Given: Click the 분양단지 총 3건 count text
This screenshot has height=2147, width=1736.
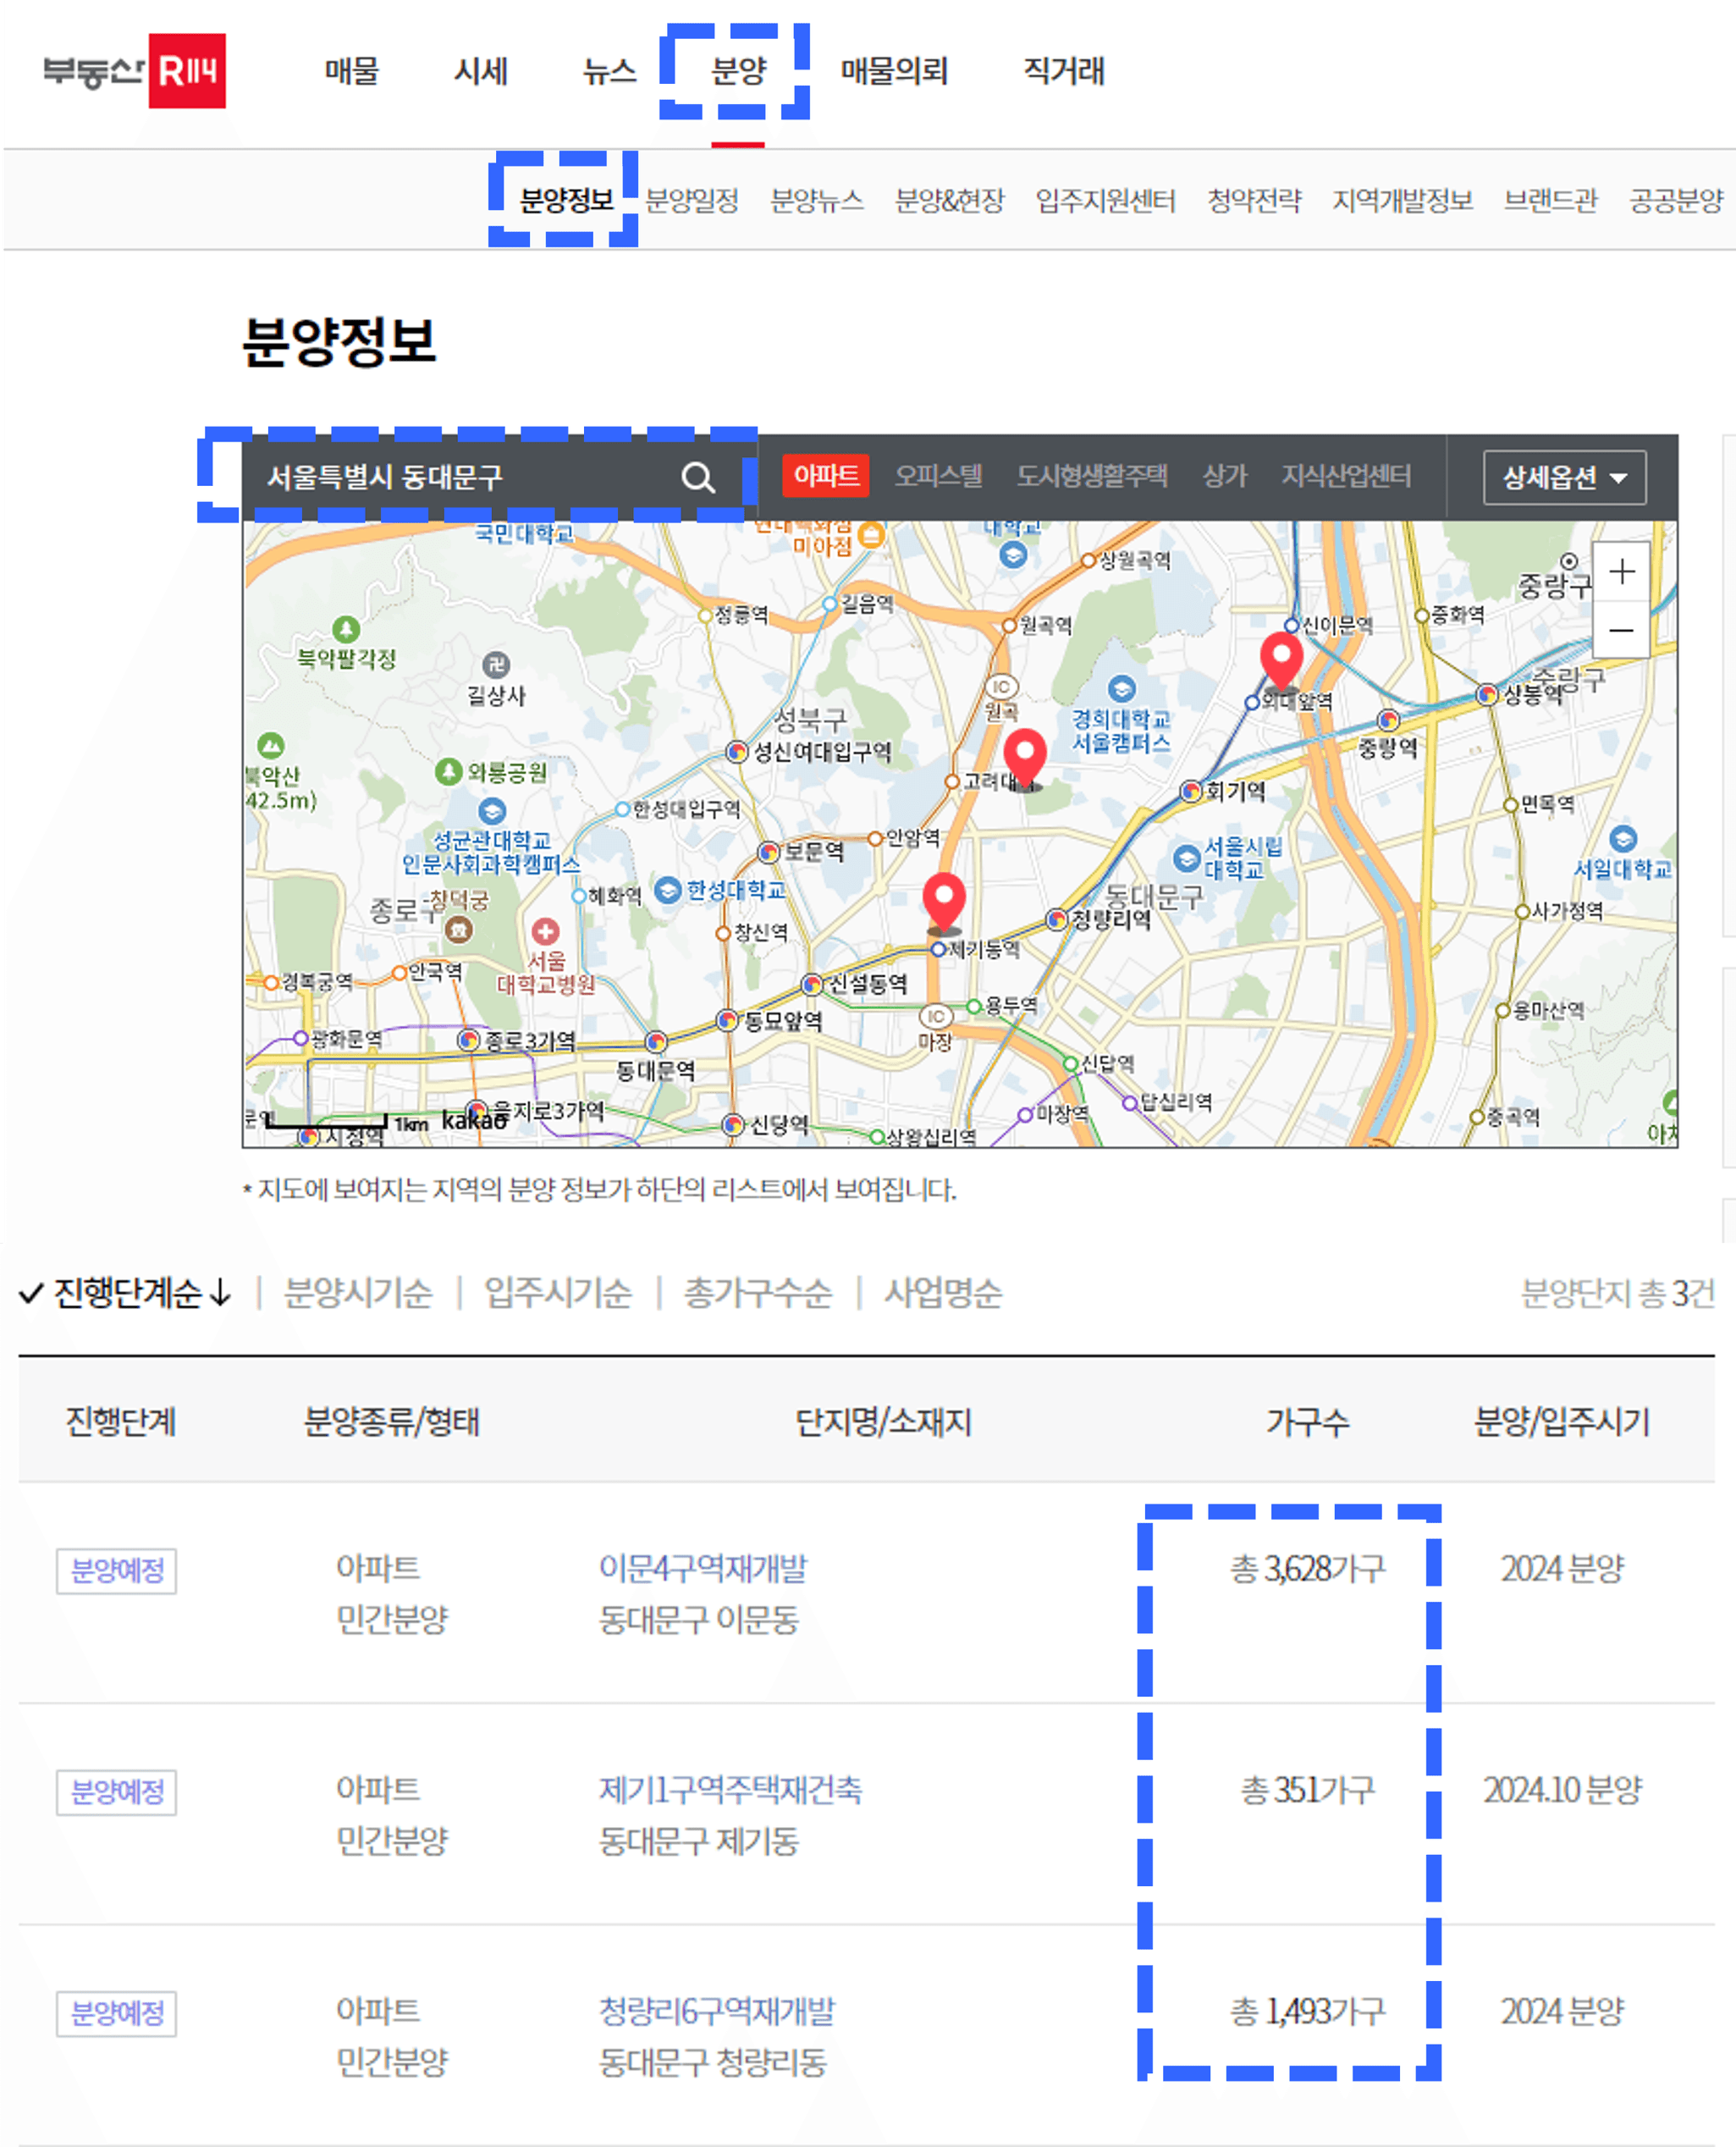Looking at the screenshot, I should pyautogui.click(x=1617, y=1293).
